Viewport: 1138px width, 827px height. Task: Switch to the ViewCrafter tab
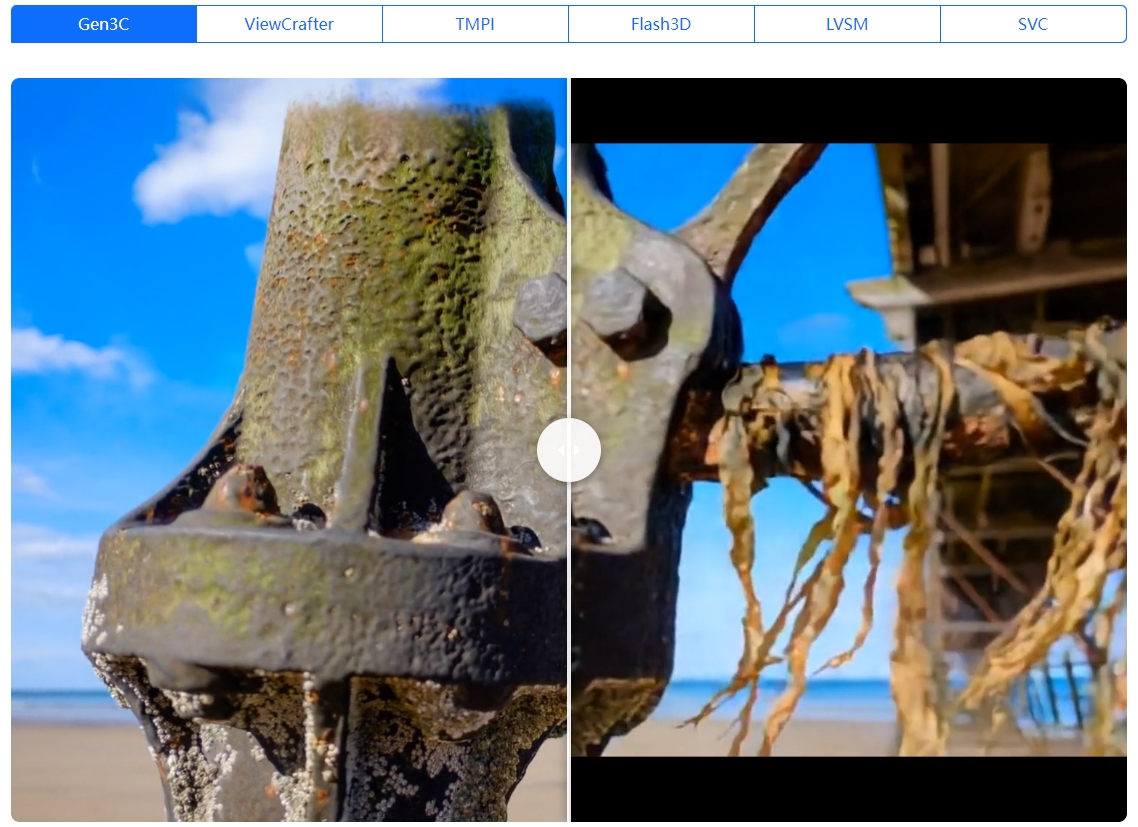289,24
